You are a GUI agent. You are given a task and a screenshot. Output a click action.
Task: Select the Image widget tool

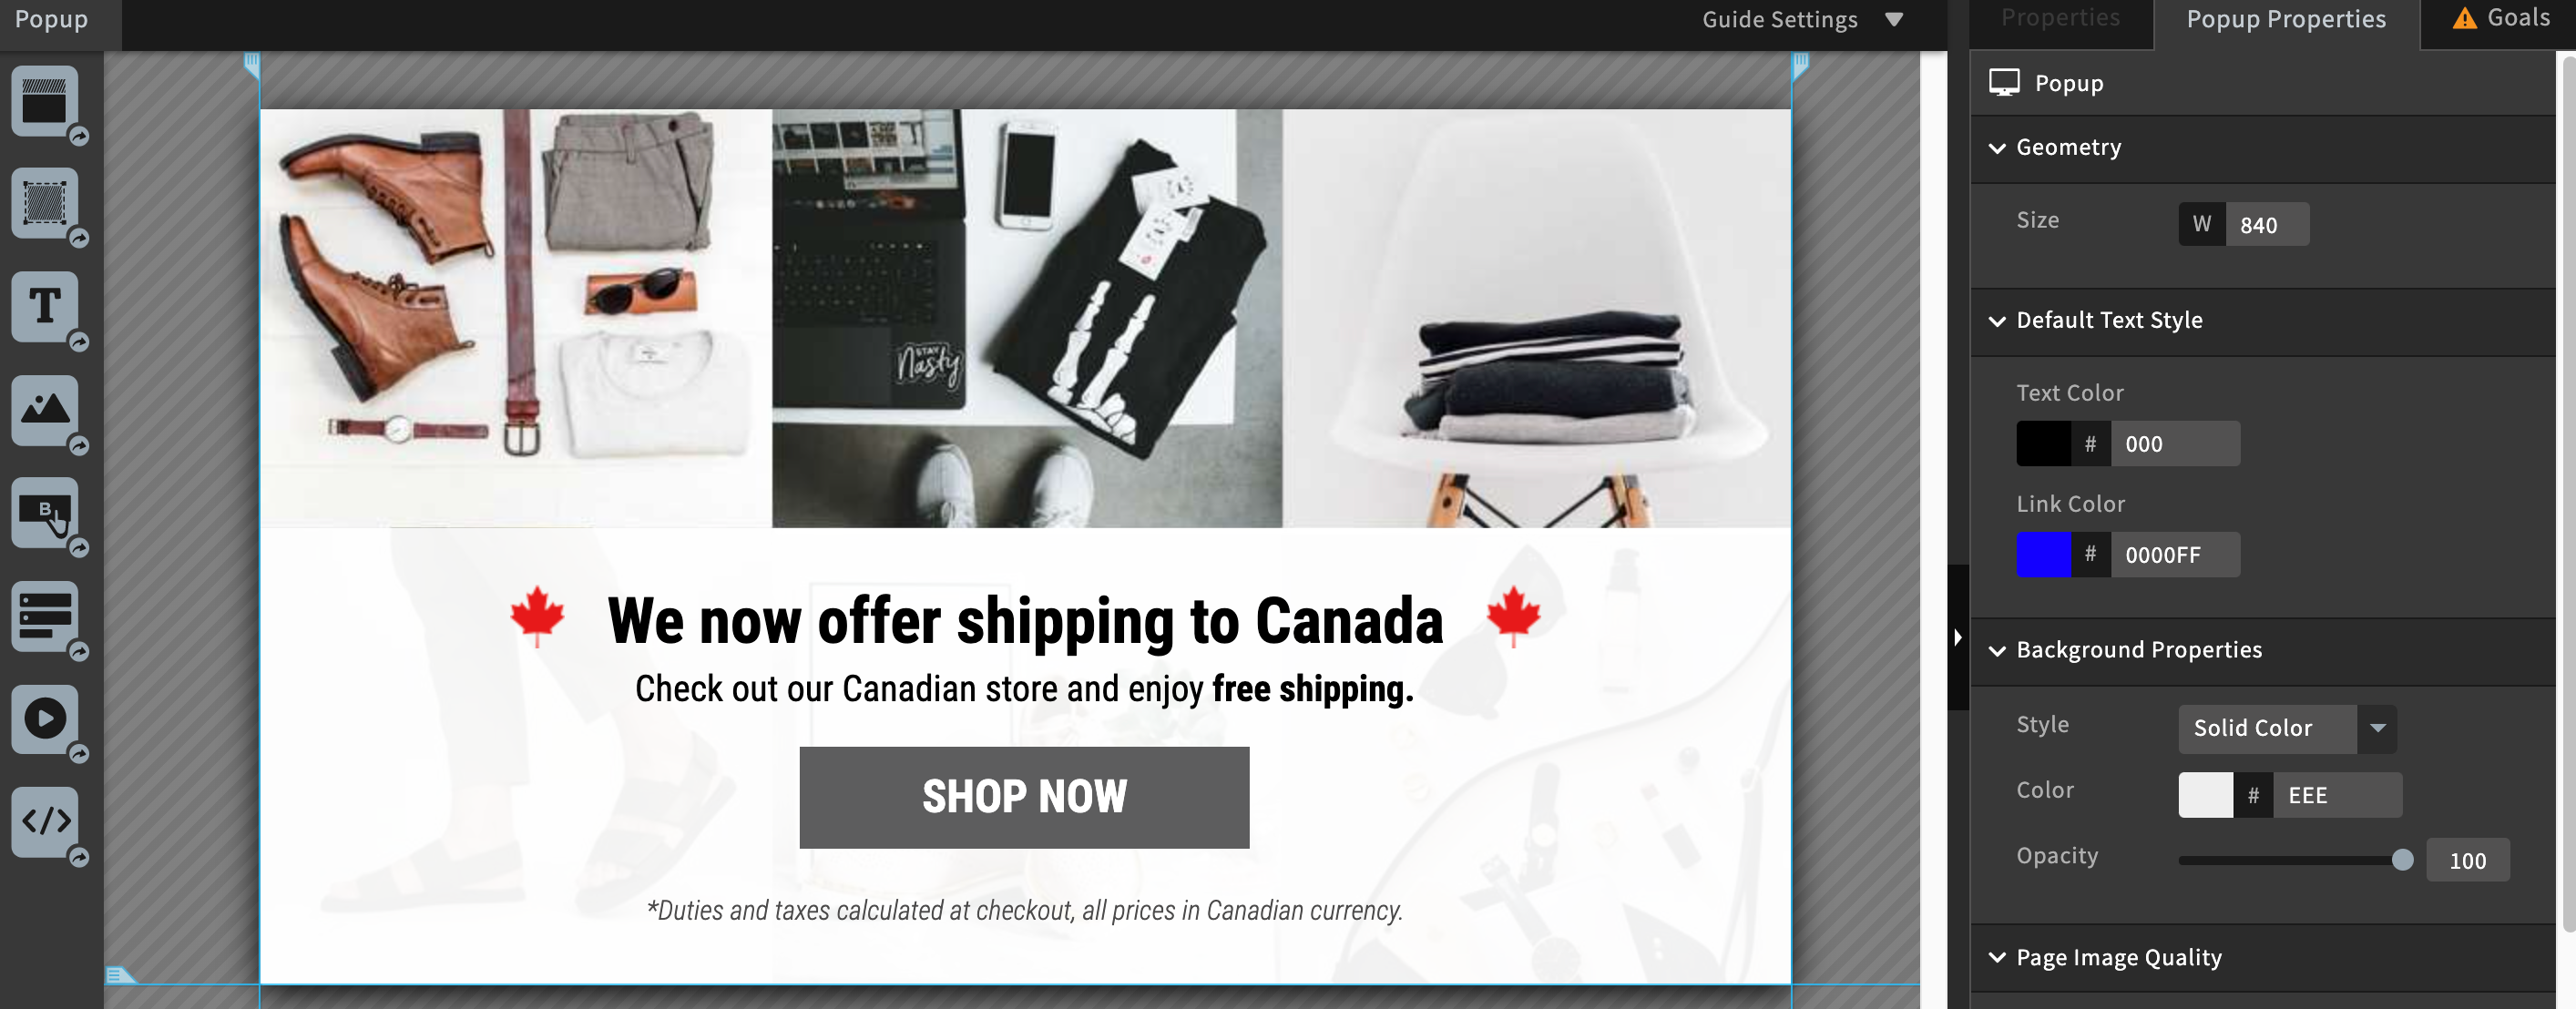pyautogui.click(x=45, y=409)
